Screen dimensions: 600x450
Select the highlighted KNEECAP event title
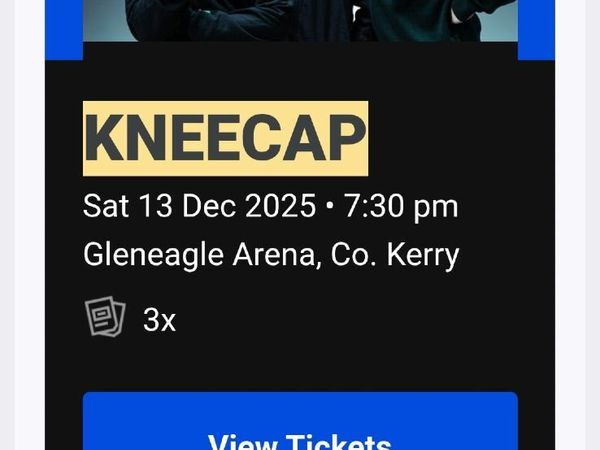225,139
